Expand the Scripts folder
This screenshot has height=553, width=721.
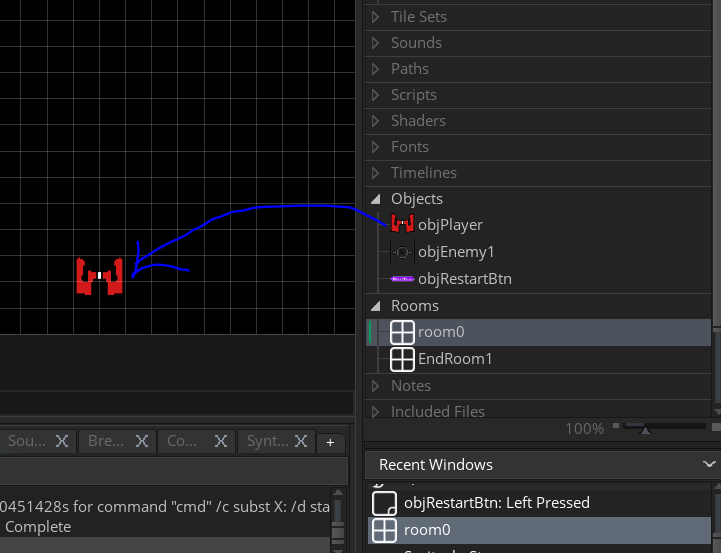tap(376, 95)
